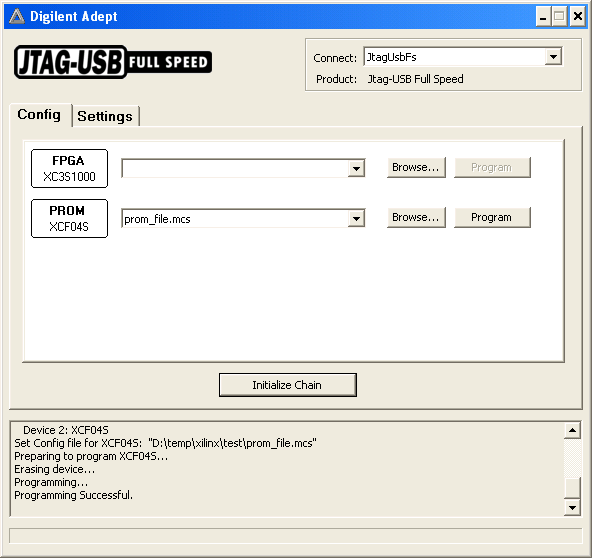Expand the Connect JtagUsbFs dropdown

[553, 57]
